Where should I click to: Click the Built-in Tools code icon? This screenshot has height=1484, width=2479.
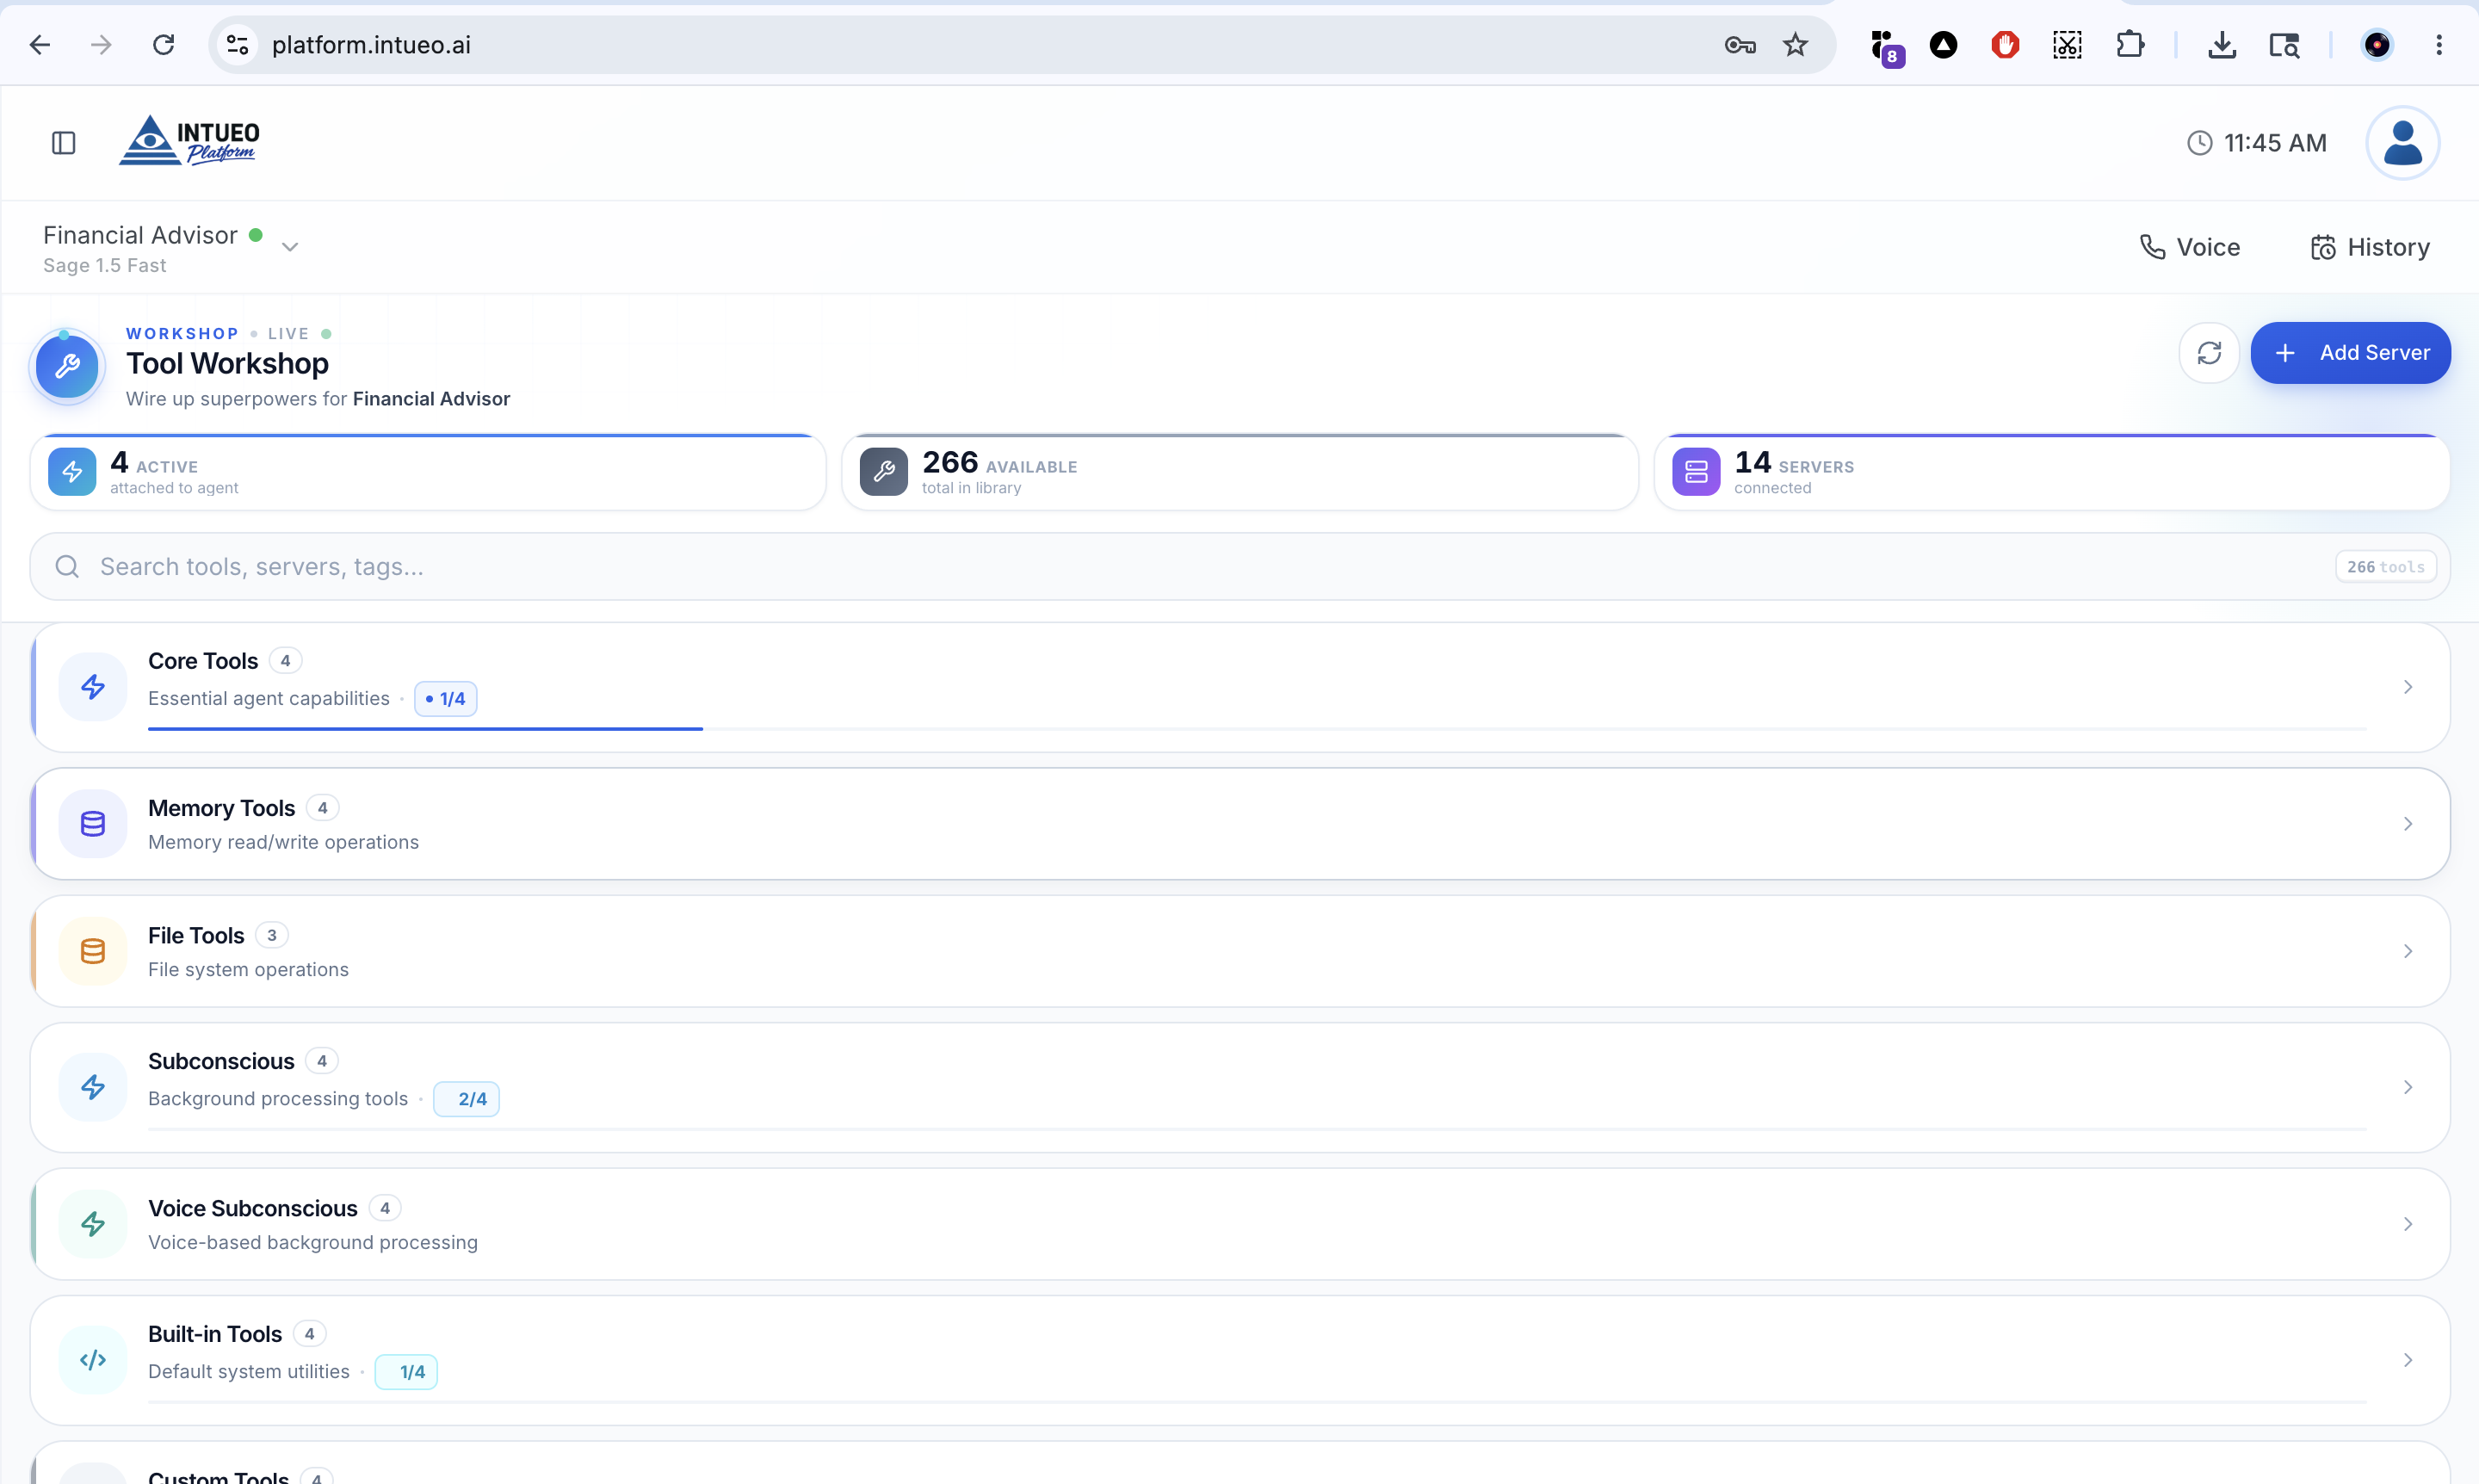coord(93,1360)
